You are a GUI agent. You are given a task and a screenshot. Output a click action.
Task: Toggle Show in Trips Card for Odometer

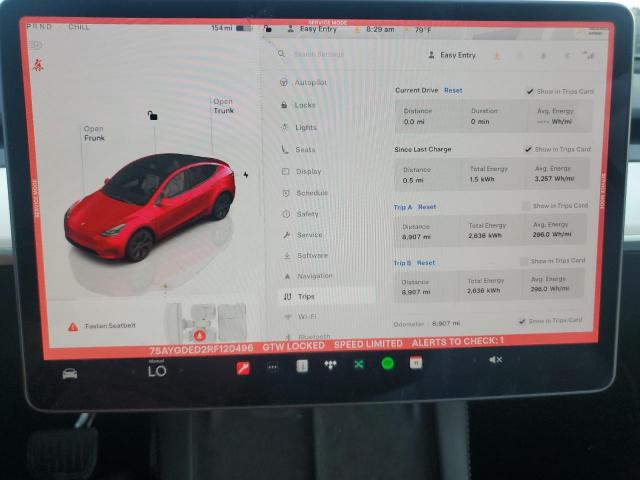[x=522, y=321]
